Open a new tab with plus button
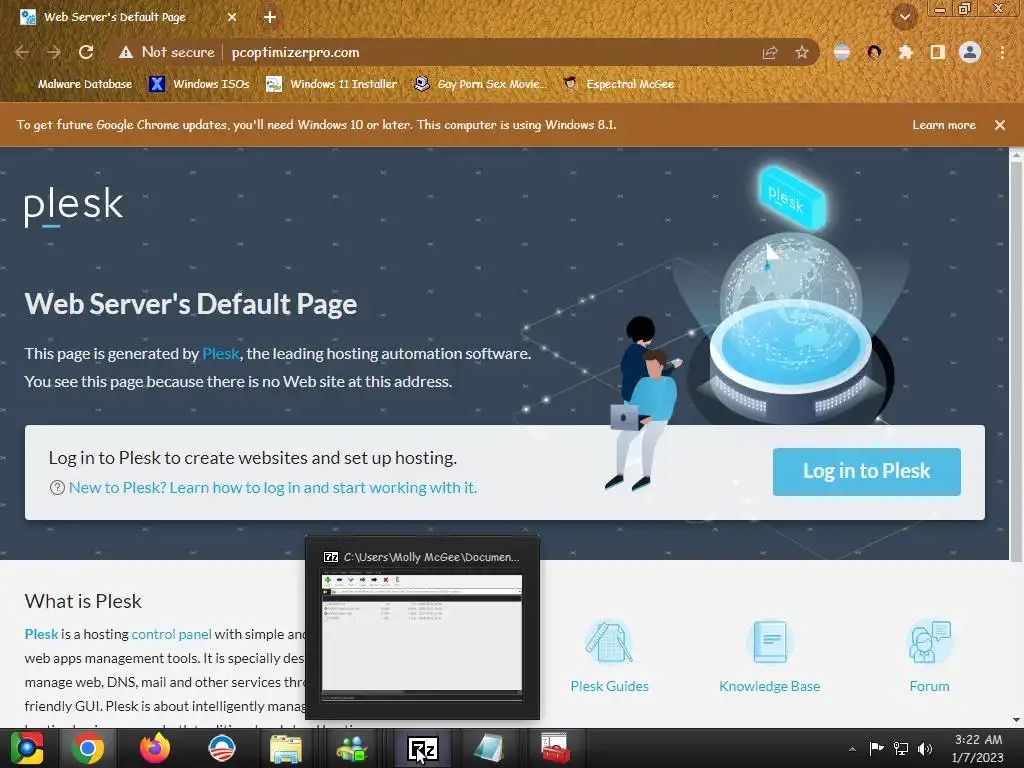The image size is (1024, 768). (x=270, y=18)
